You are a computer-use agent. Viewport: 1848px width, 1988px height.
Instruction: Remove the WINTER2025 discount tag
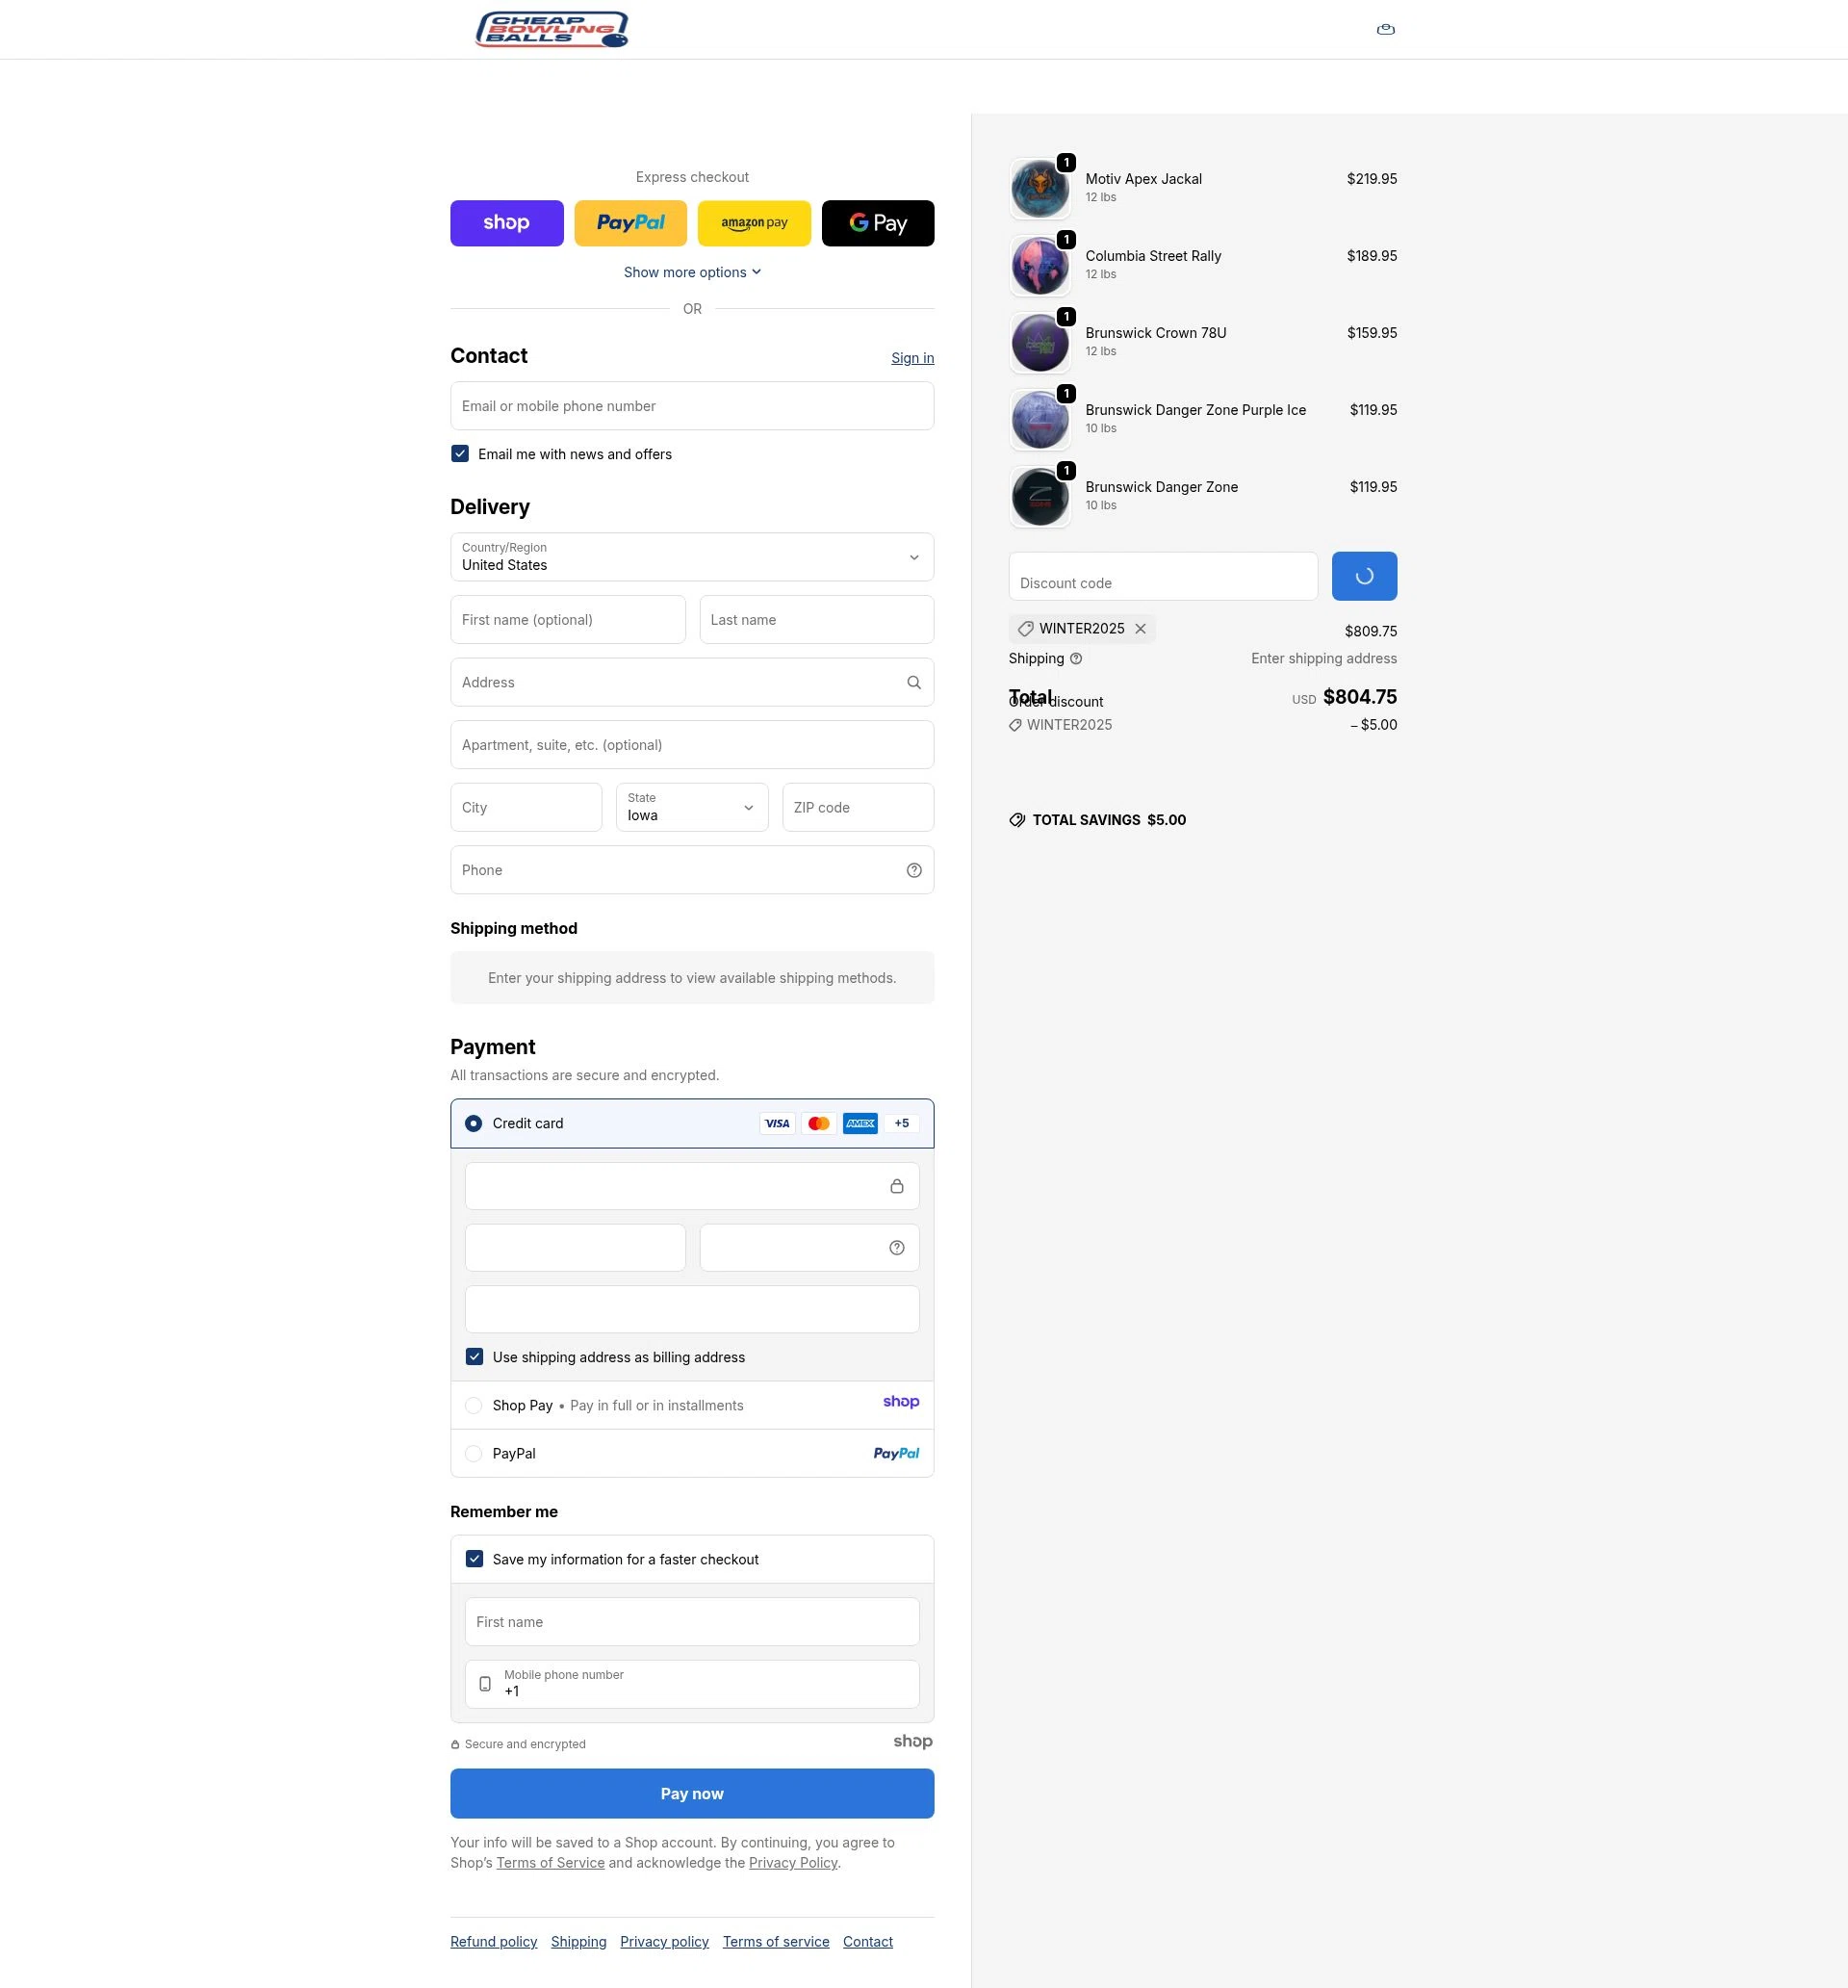[x=1140, y=629]
